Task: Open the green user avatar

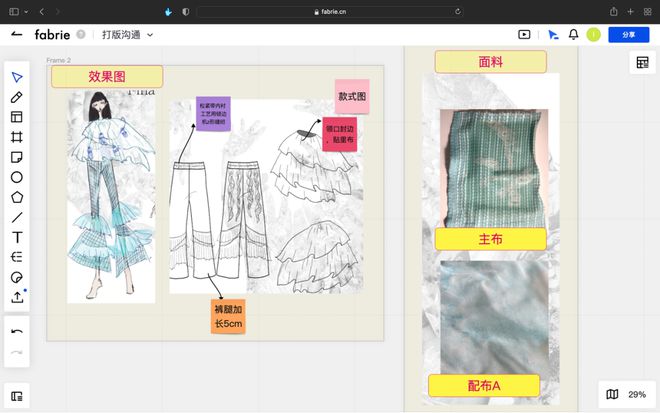Action: pyautogui.click(x=593, y=35)
